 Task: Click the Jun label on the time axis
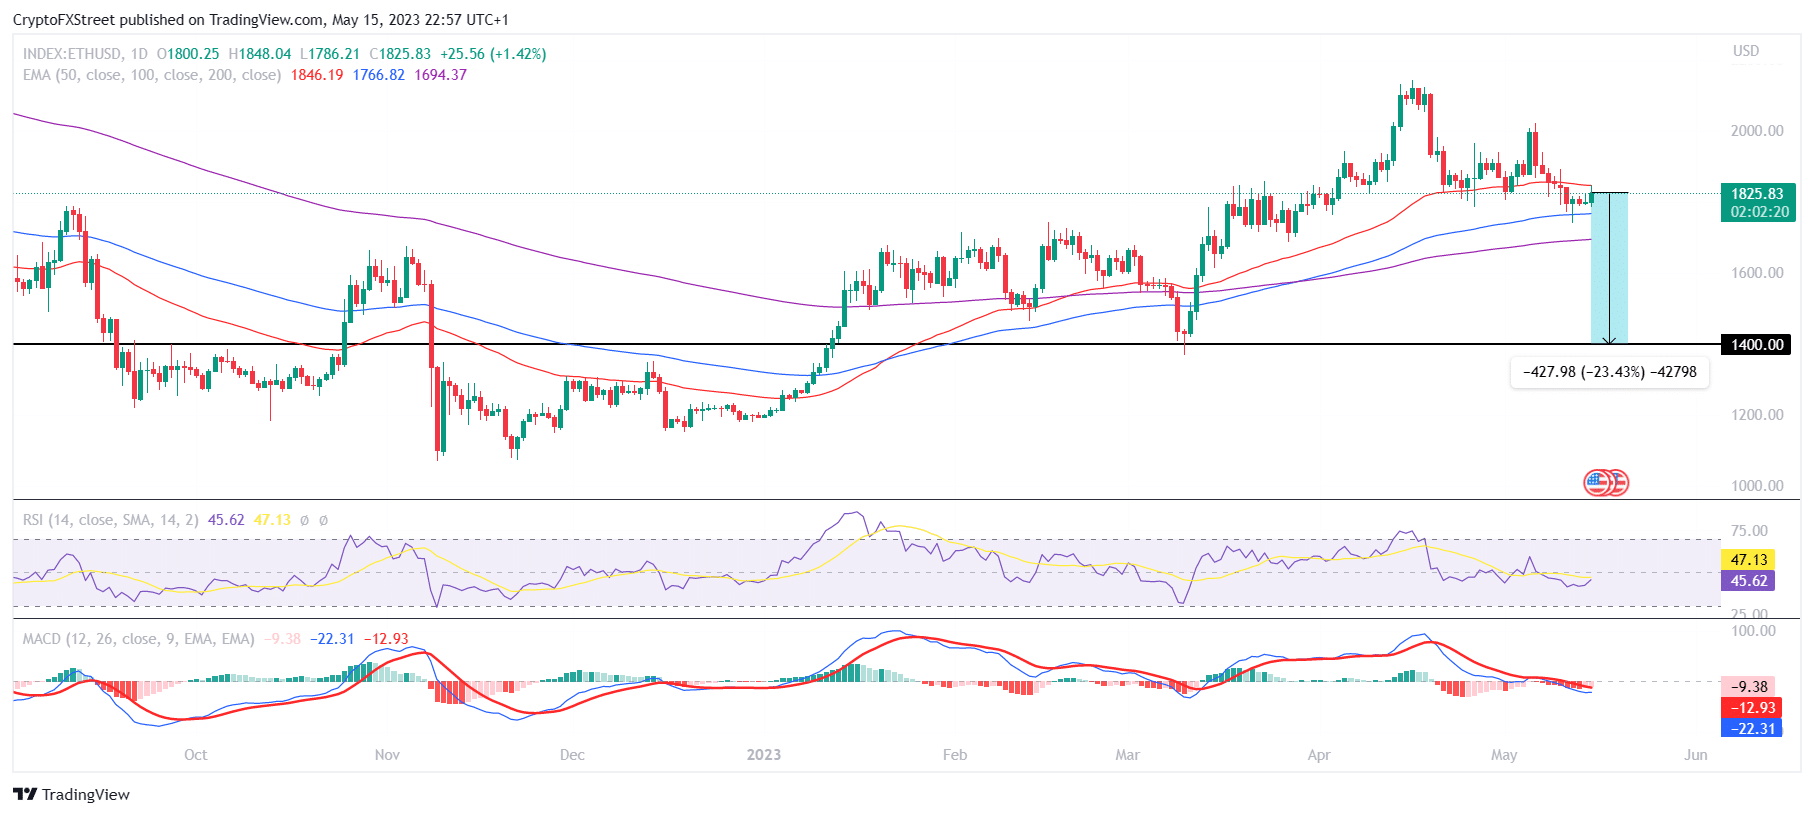1695,755
